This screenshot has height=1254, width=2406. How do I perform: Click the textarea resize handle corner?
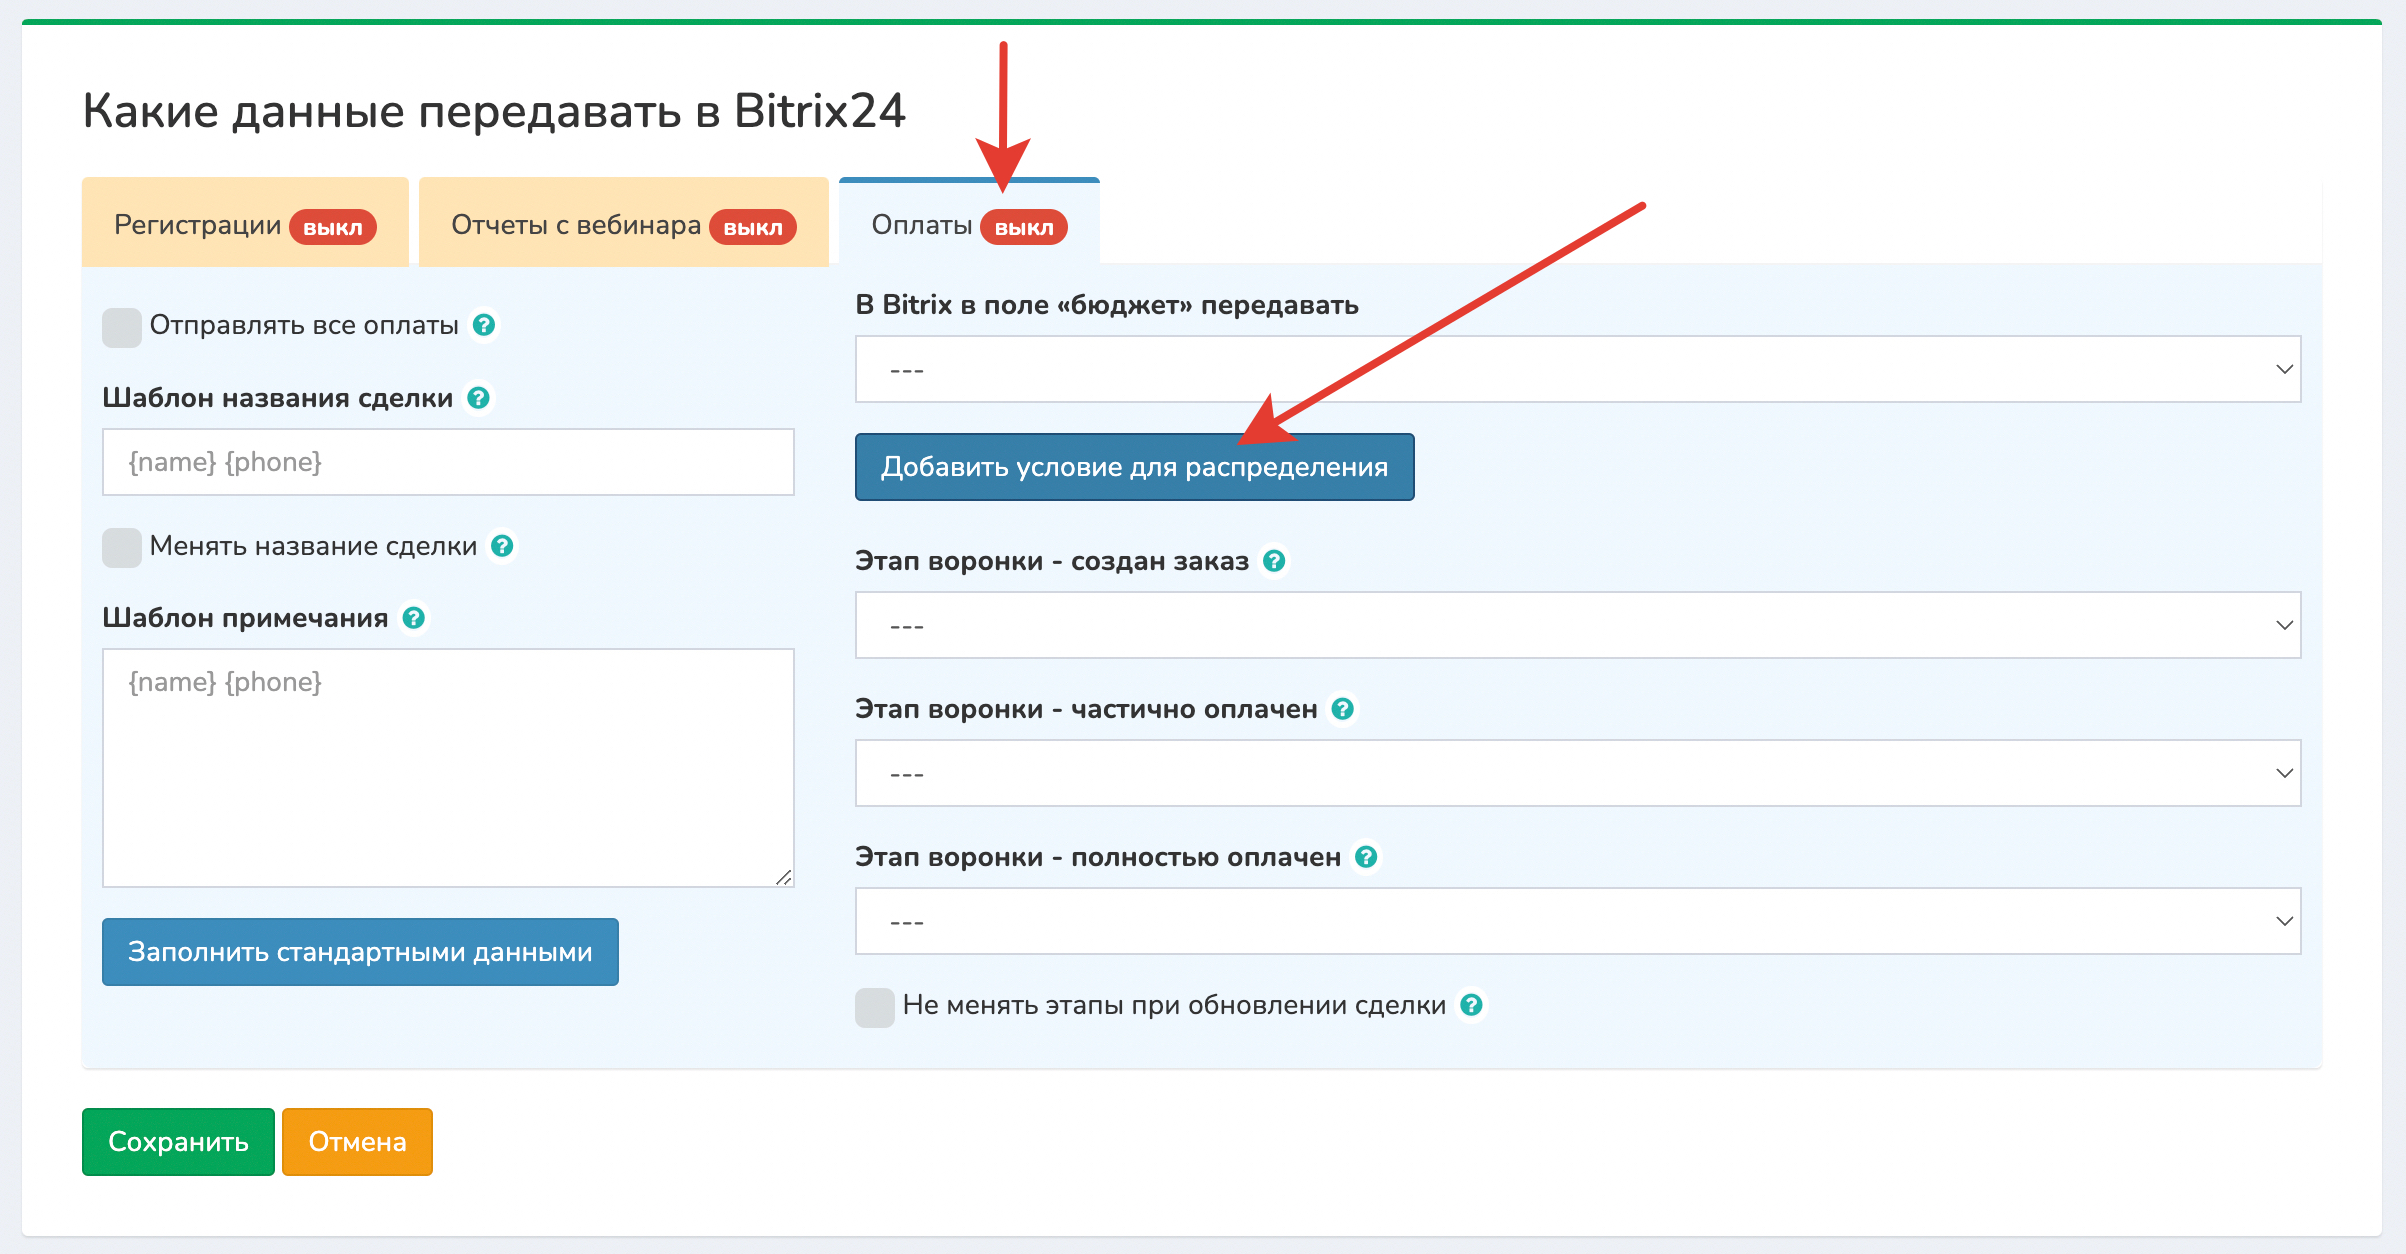(x=784, y=877)
